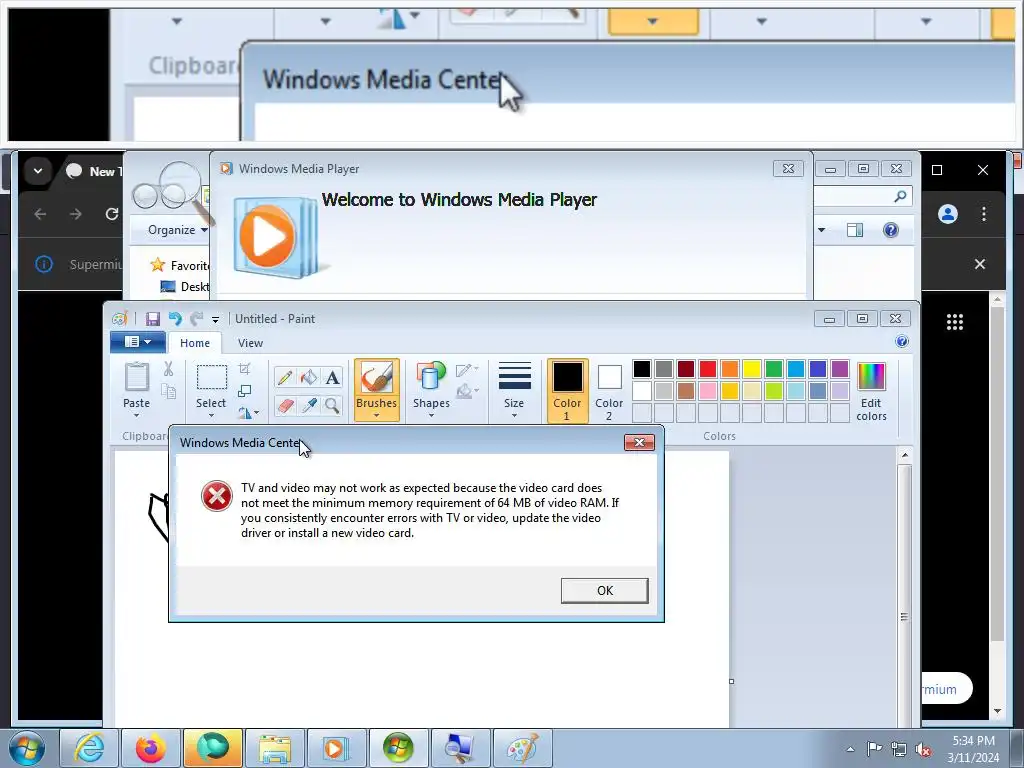Click the Crop icon in Paint
Image resolution: width=1024 pixels, height=768 pixels.
click(244, 369)
